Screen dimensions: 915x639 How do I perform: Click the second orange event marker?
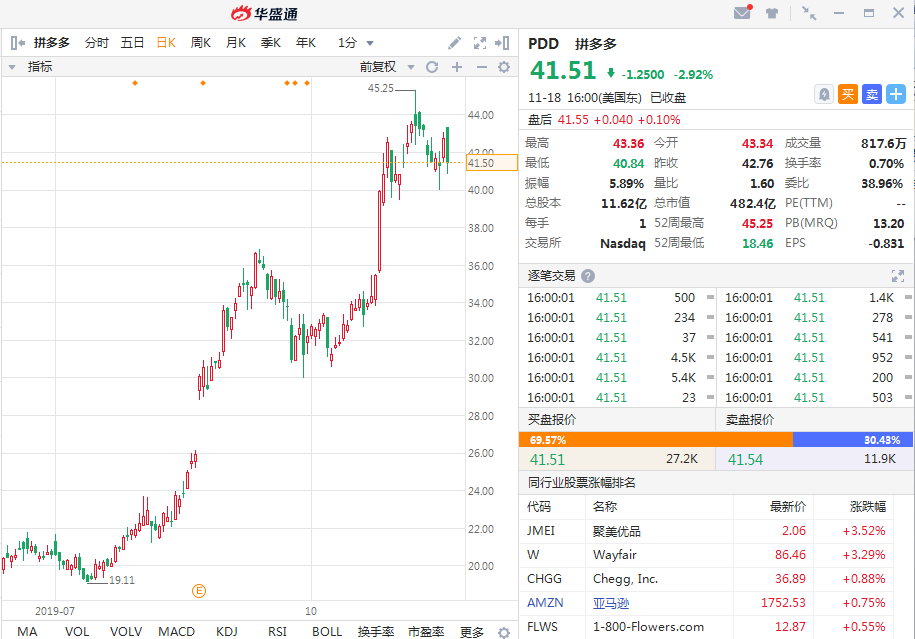(203, 83)
